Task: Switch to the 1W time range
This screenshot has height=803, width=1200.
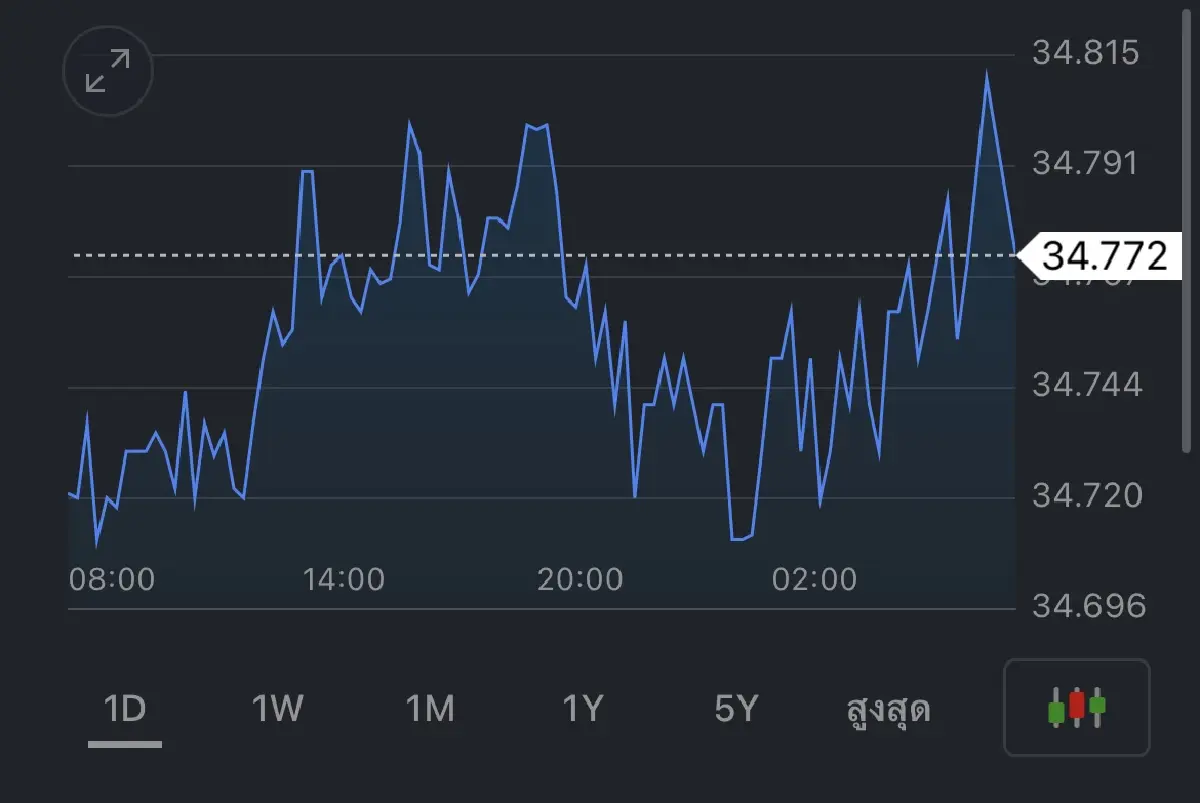Action: [277, 709]
